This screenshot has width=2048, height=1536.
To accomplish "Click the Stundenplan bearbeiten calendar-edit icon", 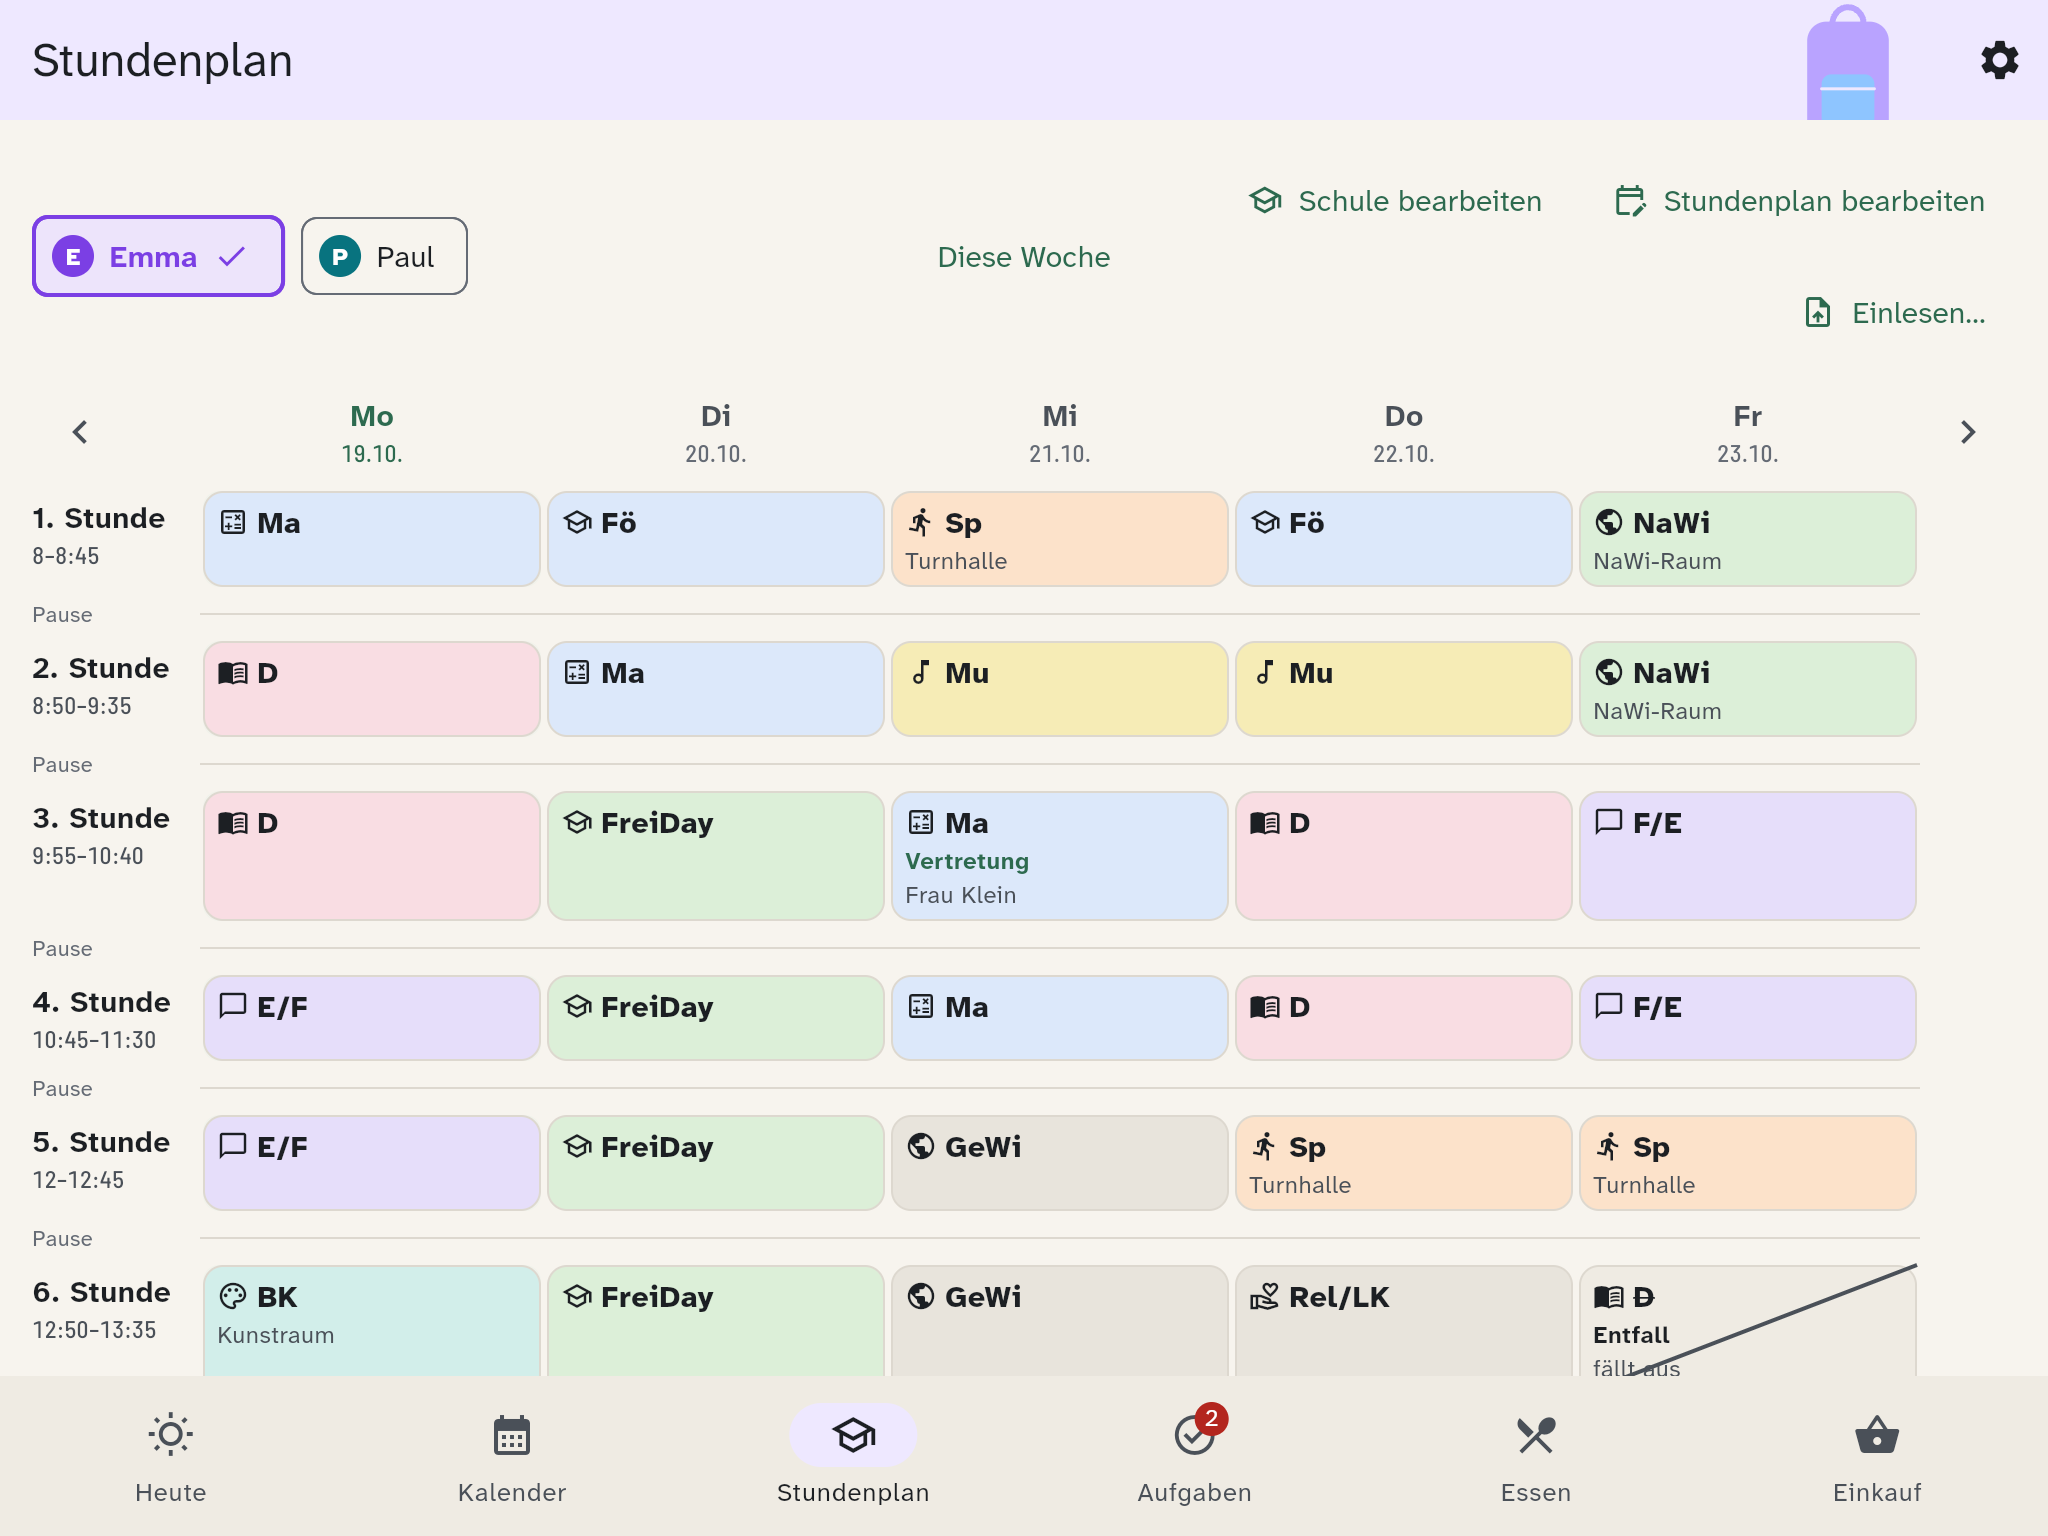I will point(1631,201).
